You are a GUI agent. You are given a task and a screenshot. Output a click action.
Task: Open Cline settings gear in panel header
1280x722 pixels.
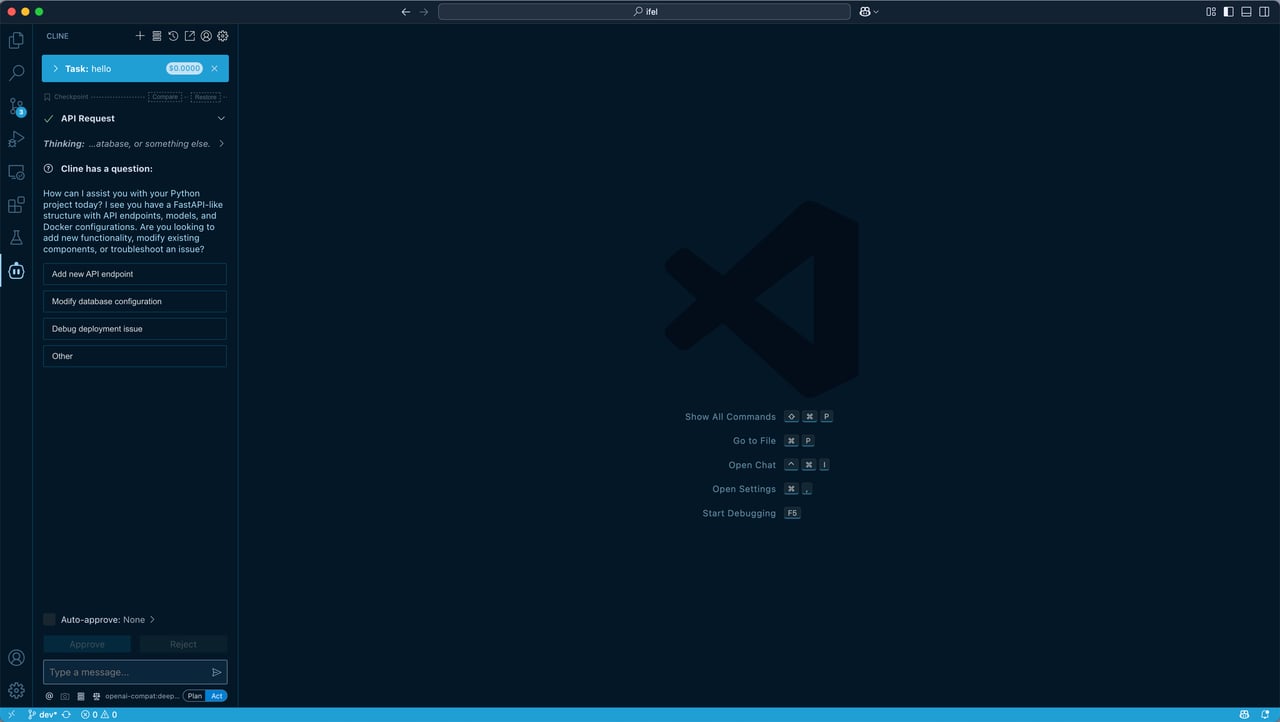(223, 36)
